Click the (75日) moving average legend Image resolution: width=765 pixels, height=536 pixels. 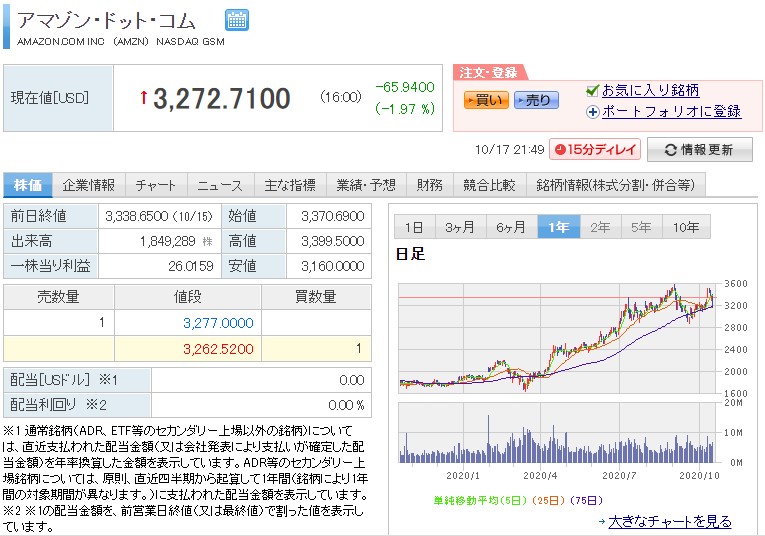click(586, 500)
